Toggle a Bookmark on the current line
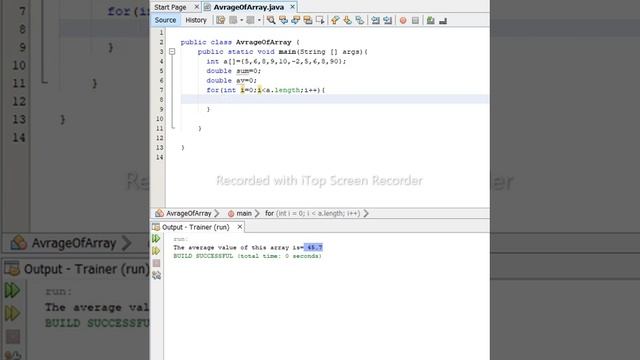 (360, 20)
